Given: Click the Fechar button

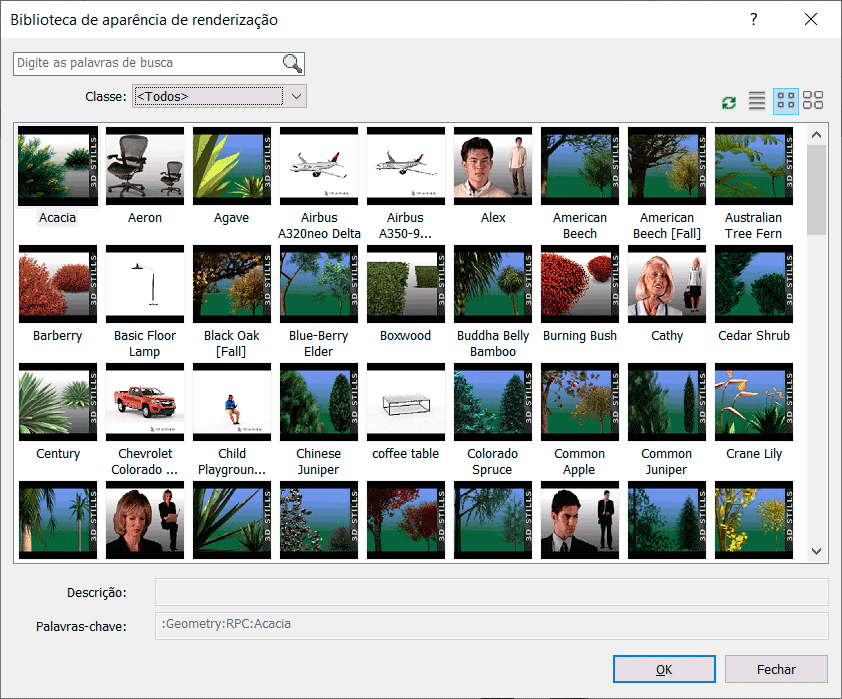Looking at the screenshot, I should tap(776, 669).
